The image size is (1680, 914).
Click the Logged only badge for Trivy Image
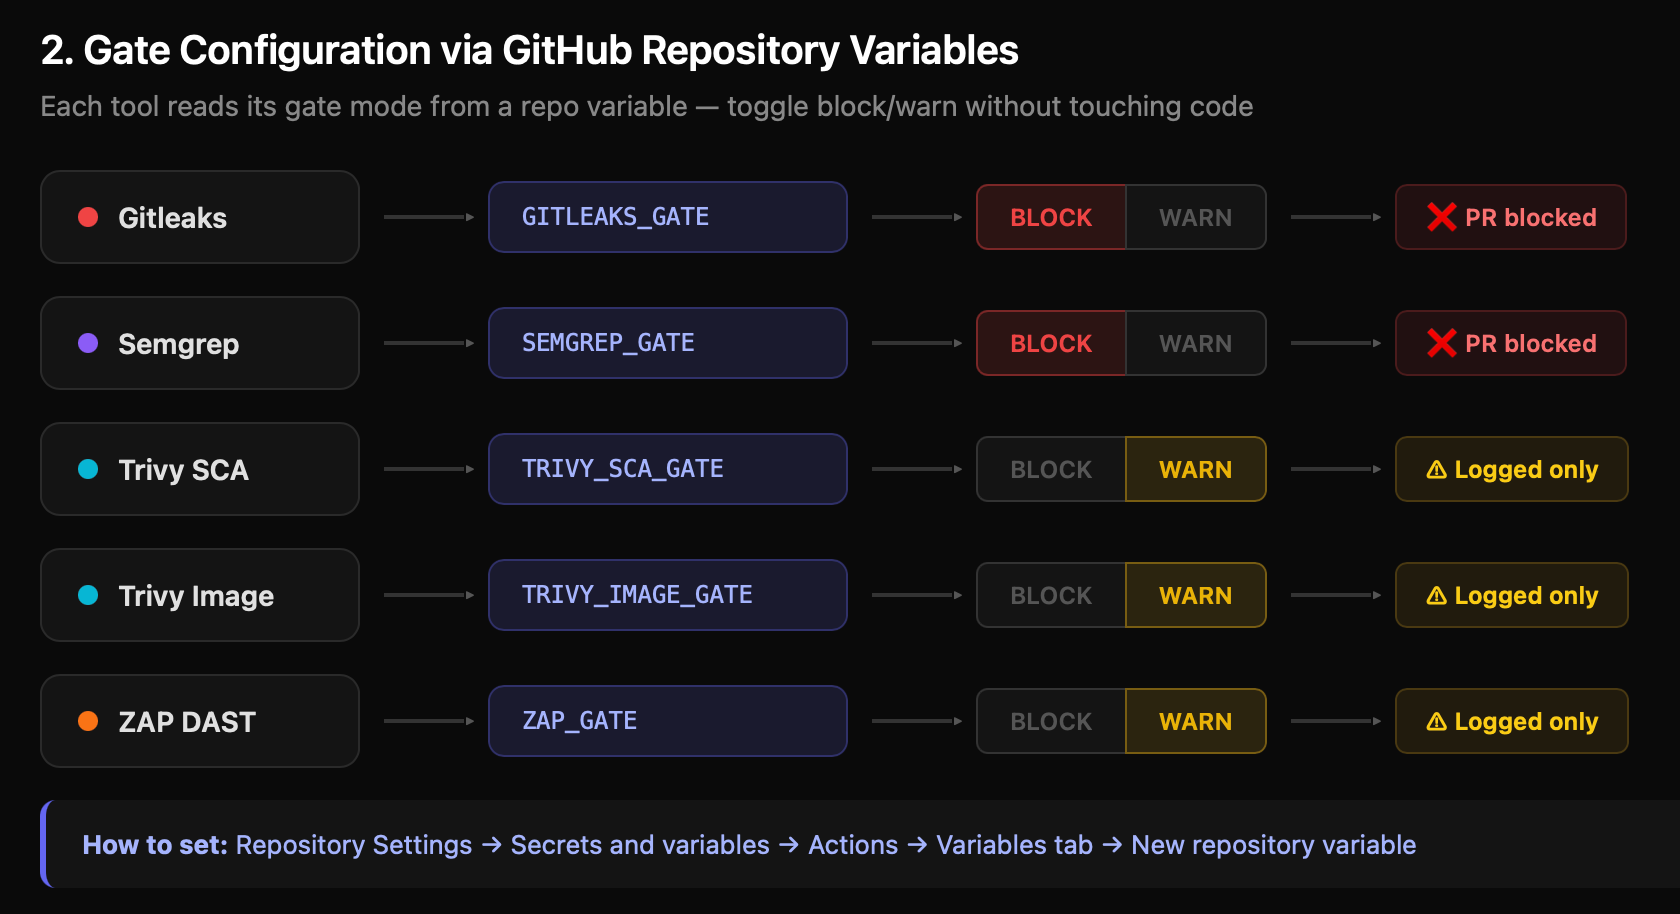1511,595
